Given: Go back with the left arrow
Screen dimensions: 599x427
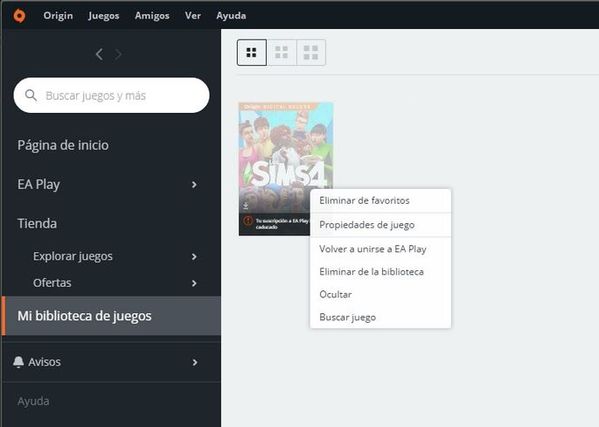Looking at the screenshot, I should pyautogui.click(x=99, y=54).
